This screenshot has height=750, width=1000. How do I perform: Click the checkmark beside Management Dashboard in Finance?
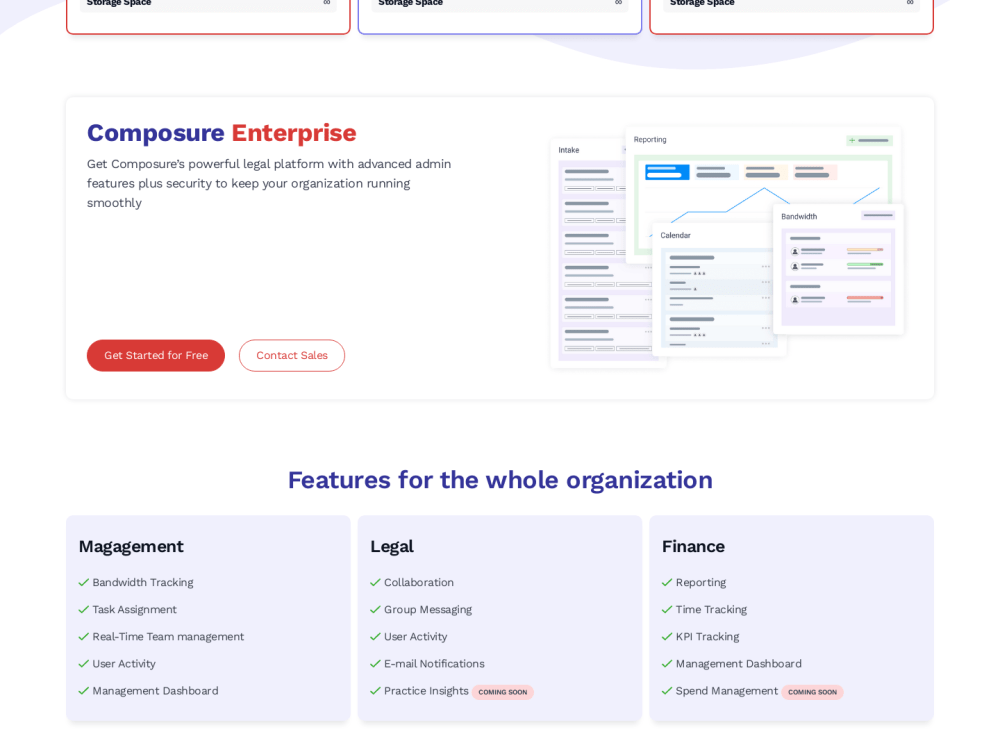(x=667, y=664)
